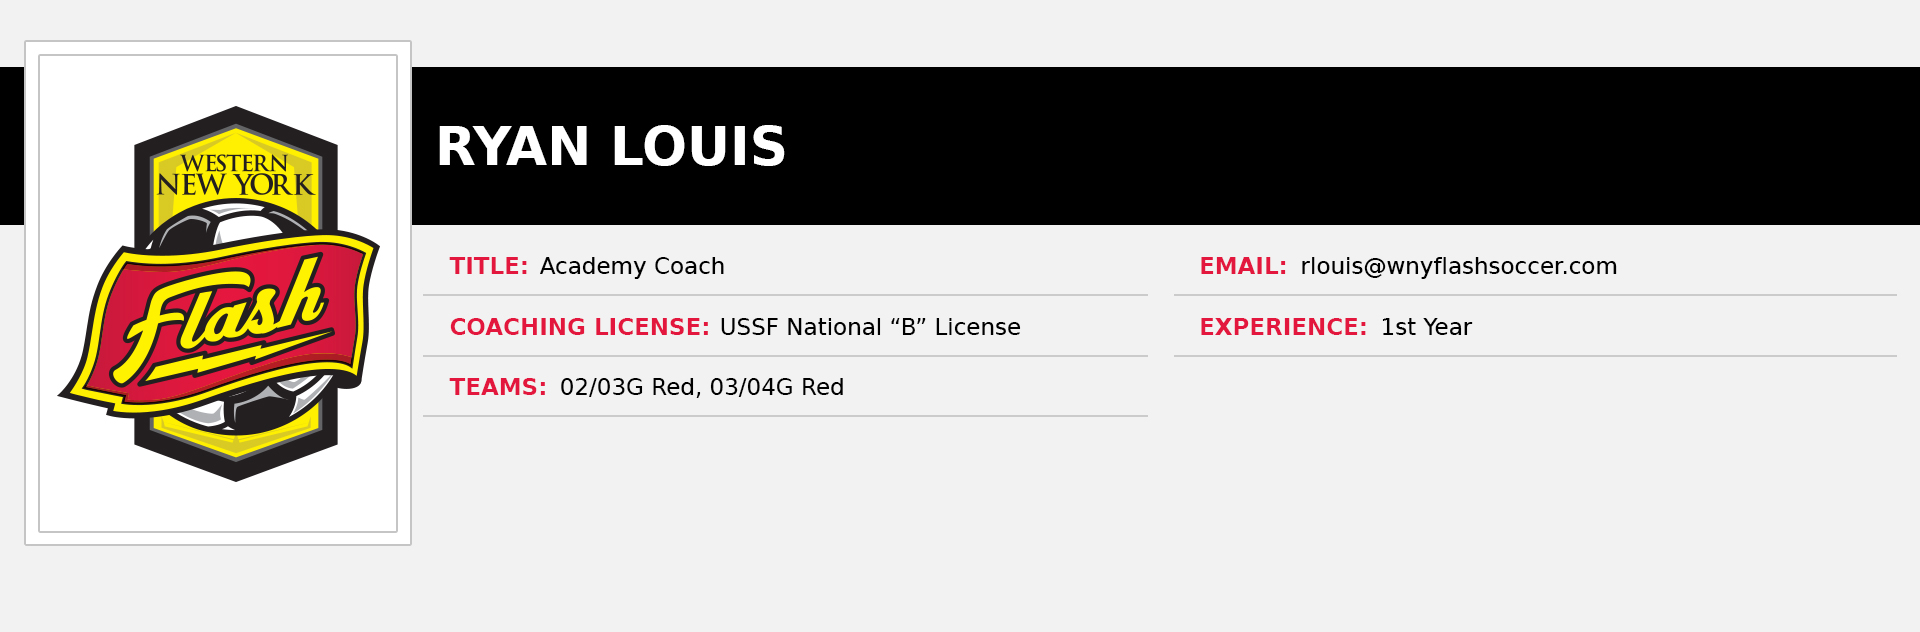1920x632 pixels.
Task: Click the COACHING LICENSE label
Action: point(579,327)
